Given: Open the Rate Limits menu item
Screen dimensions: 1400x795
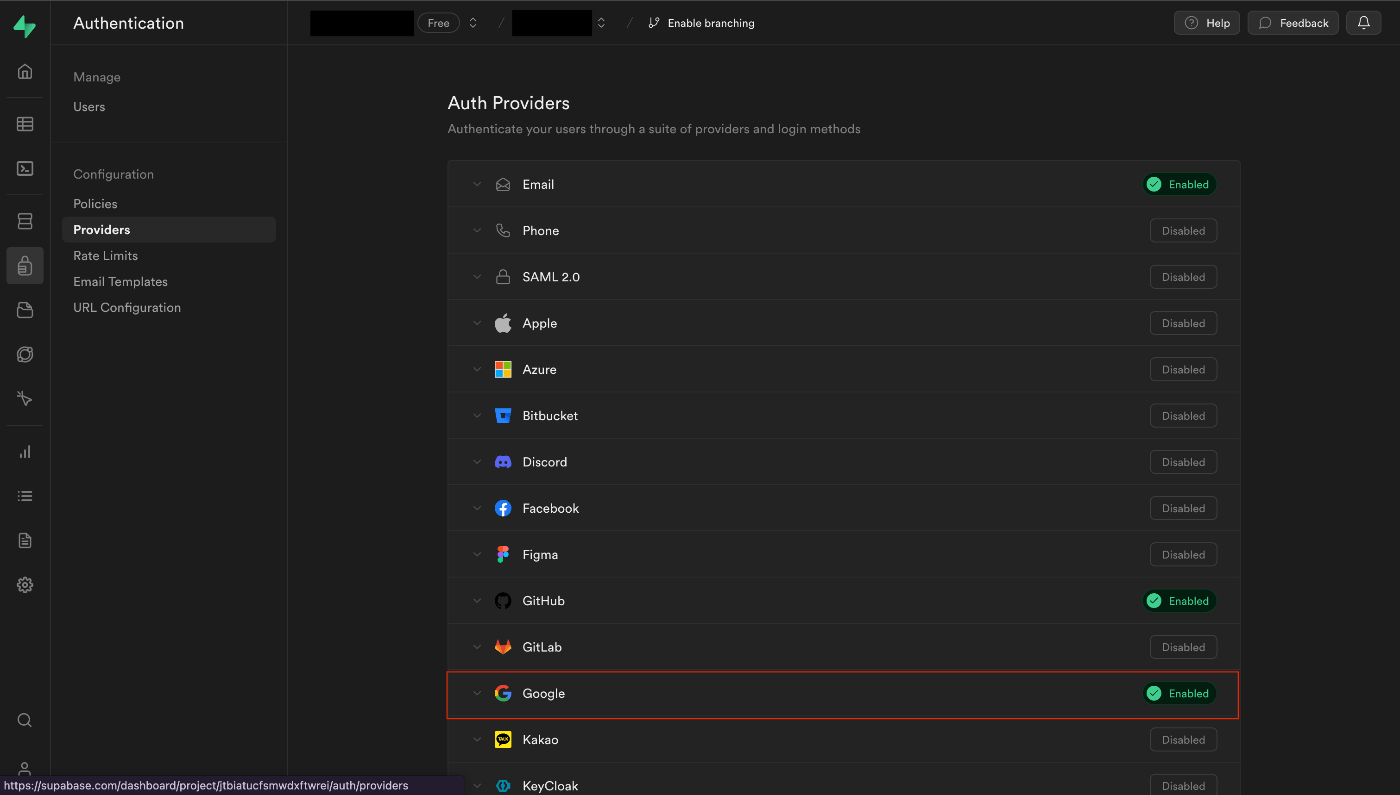Looking at the screenshot, I should (x=105, y=256).
